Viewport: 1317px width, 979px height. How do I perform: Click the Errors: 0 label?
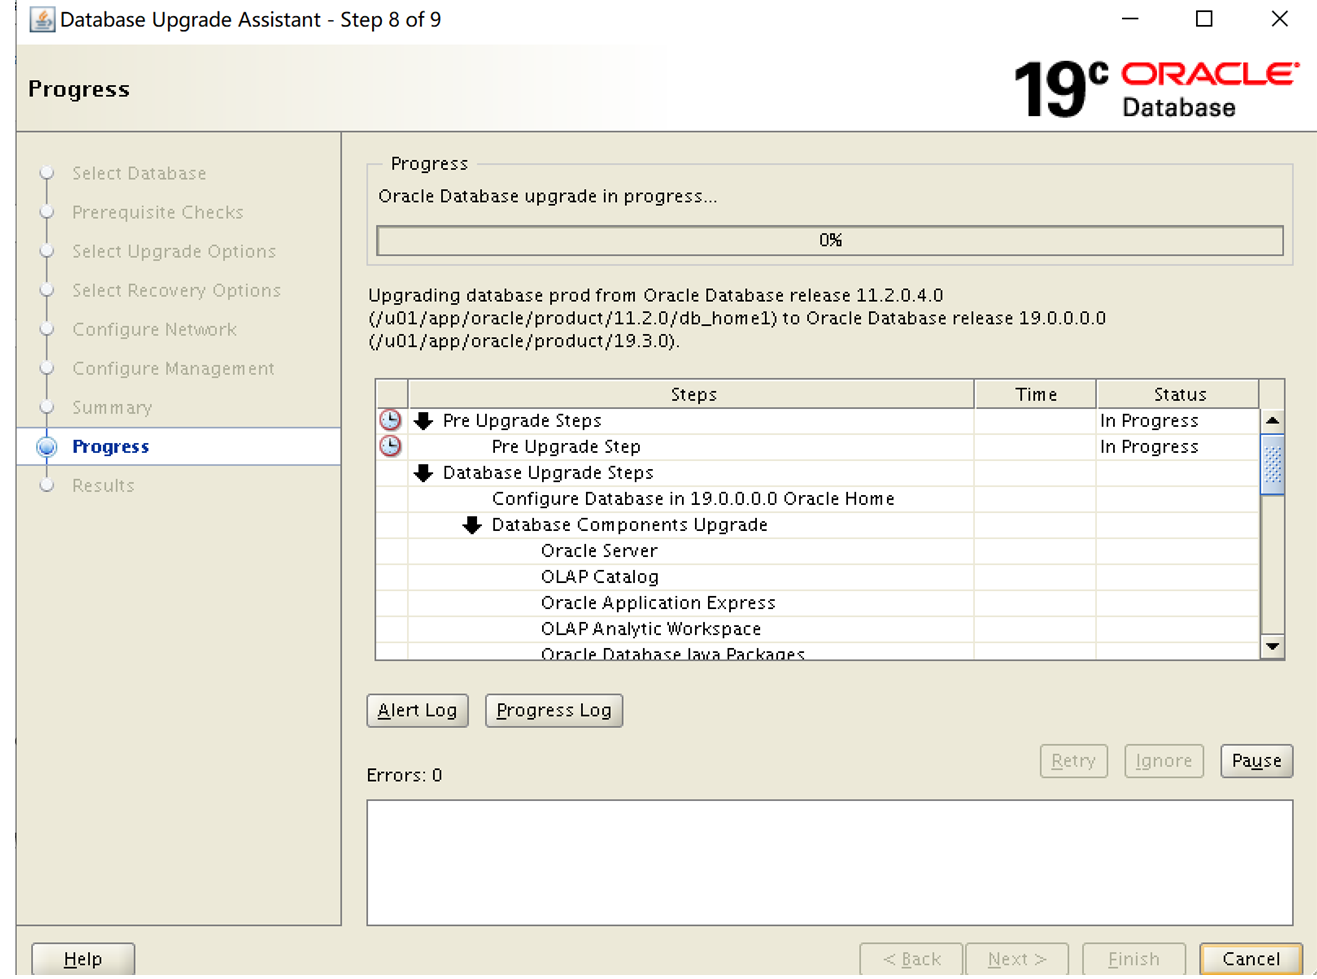tap(404, 775)
